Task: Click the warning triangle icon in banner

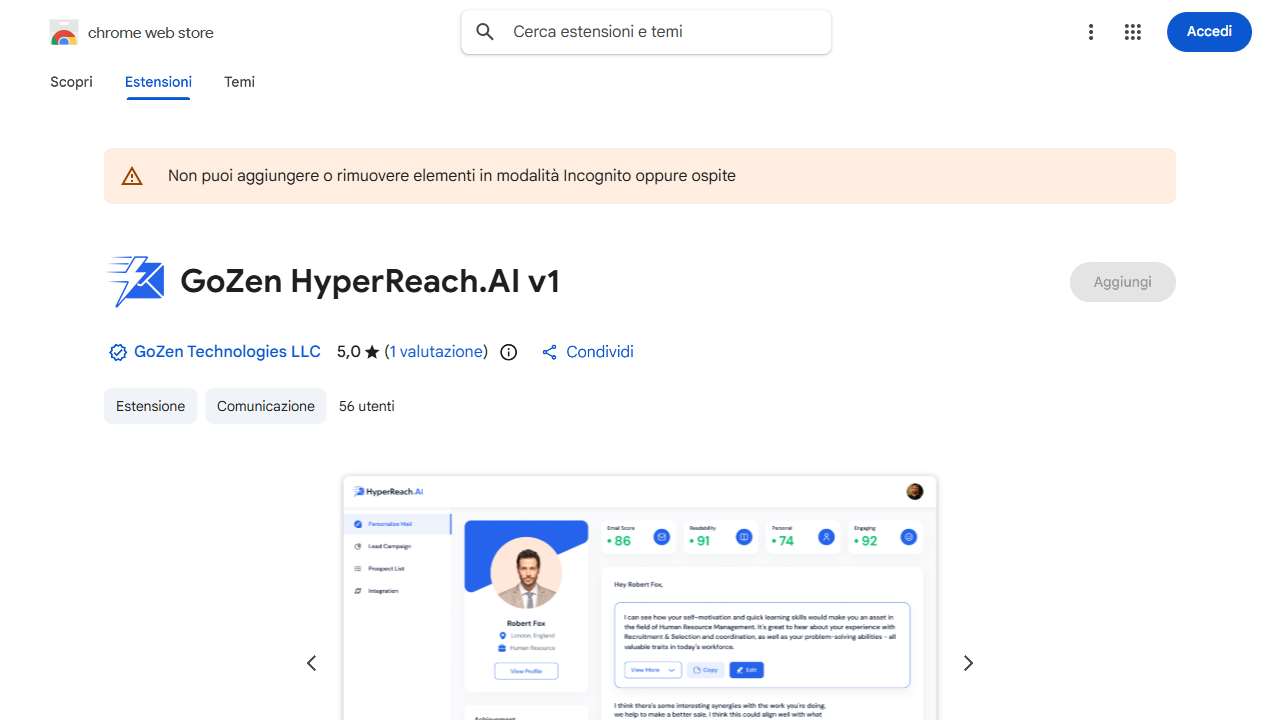Action: 132,176
